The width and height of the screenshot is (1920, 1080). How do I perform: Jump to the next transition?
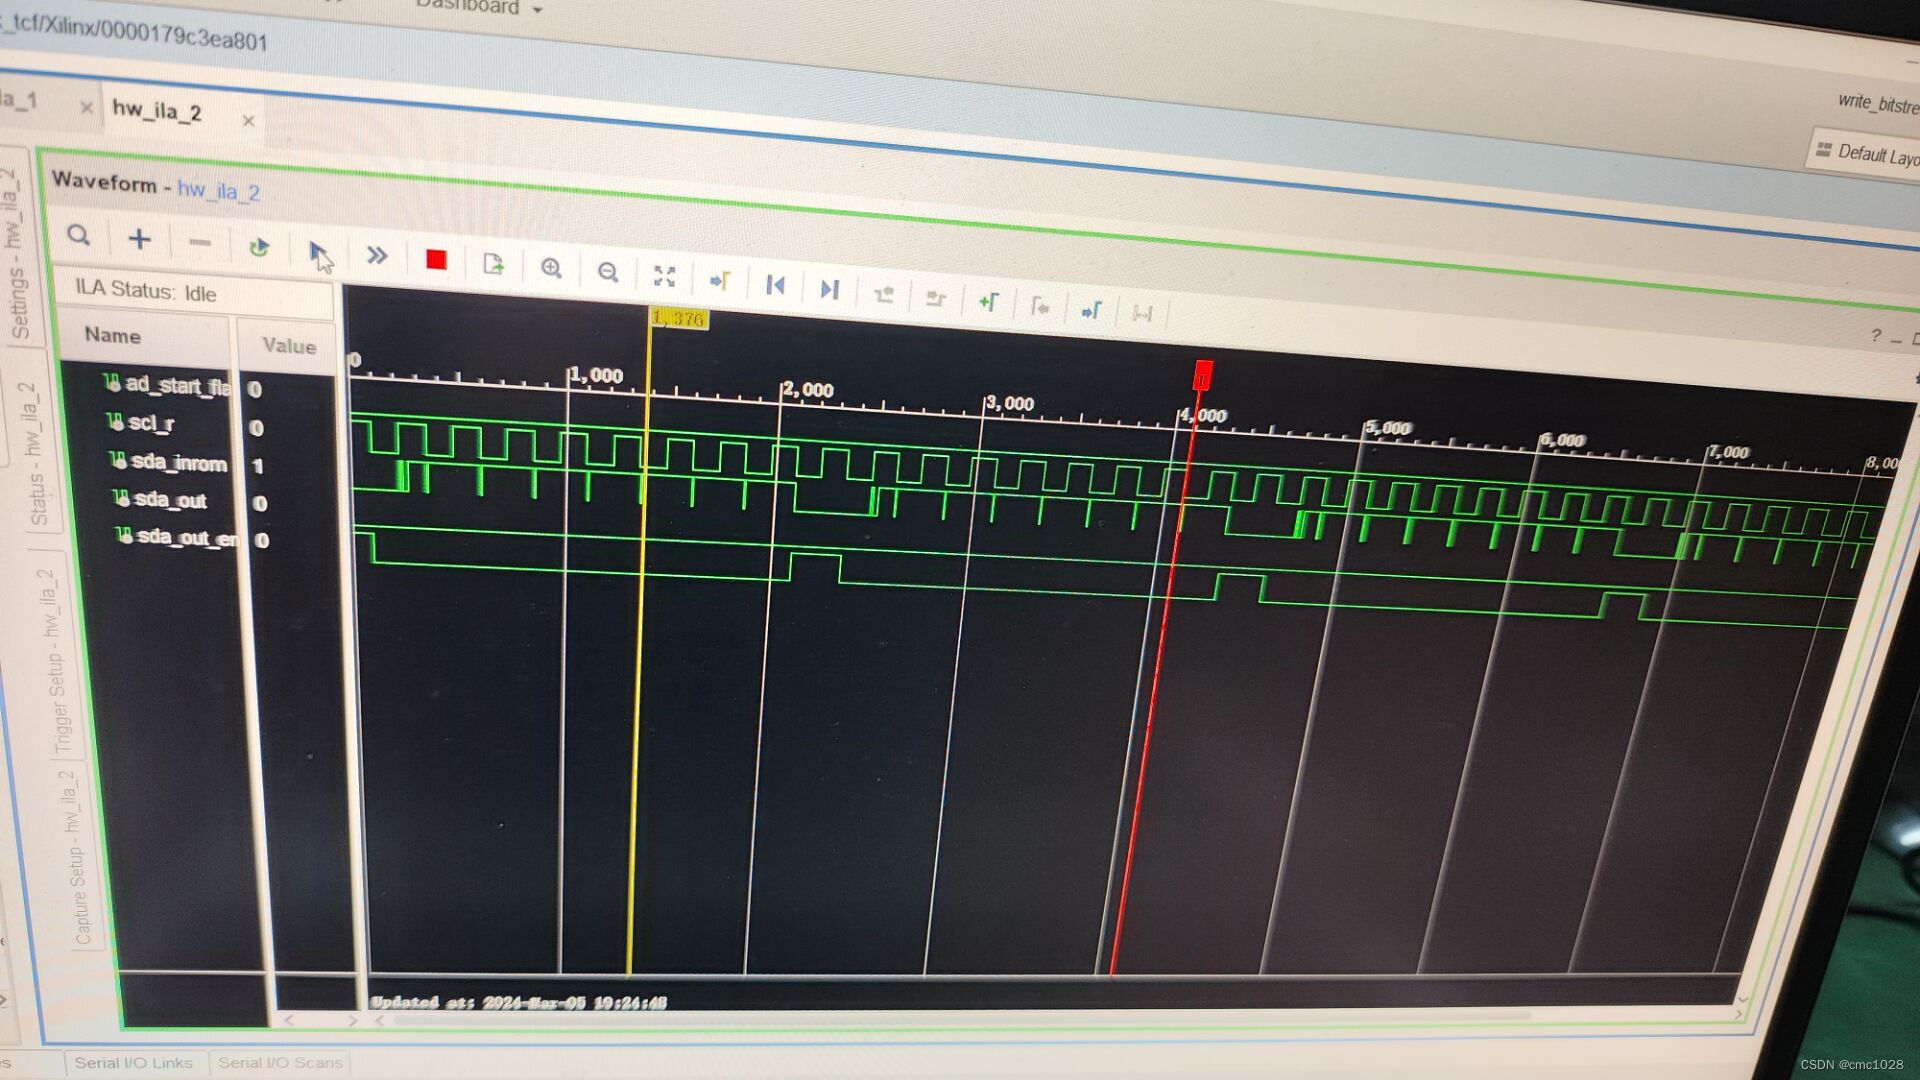[828, 288]
